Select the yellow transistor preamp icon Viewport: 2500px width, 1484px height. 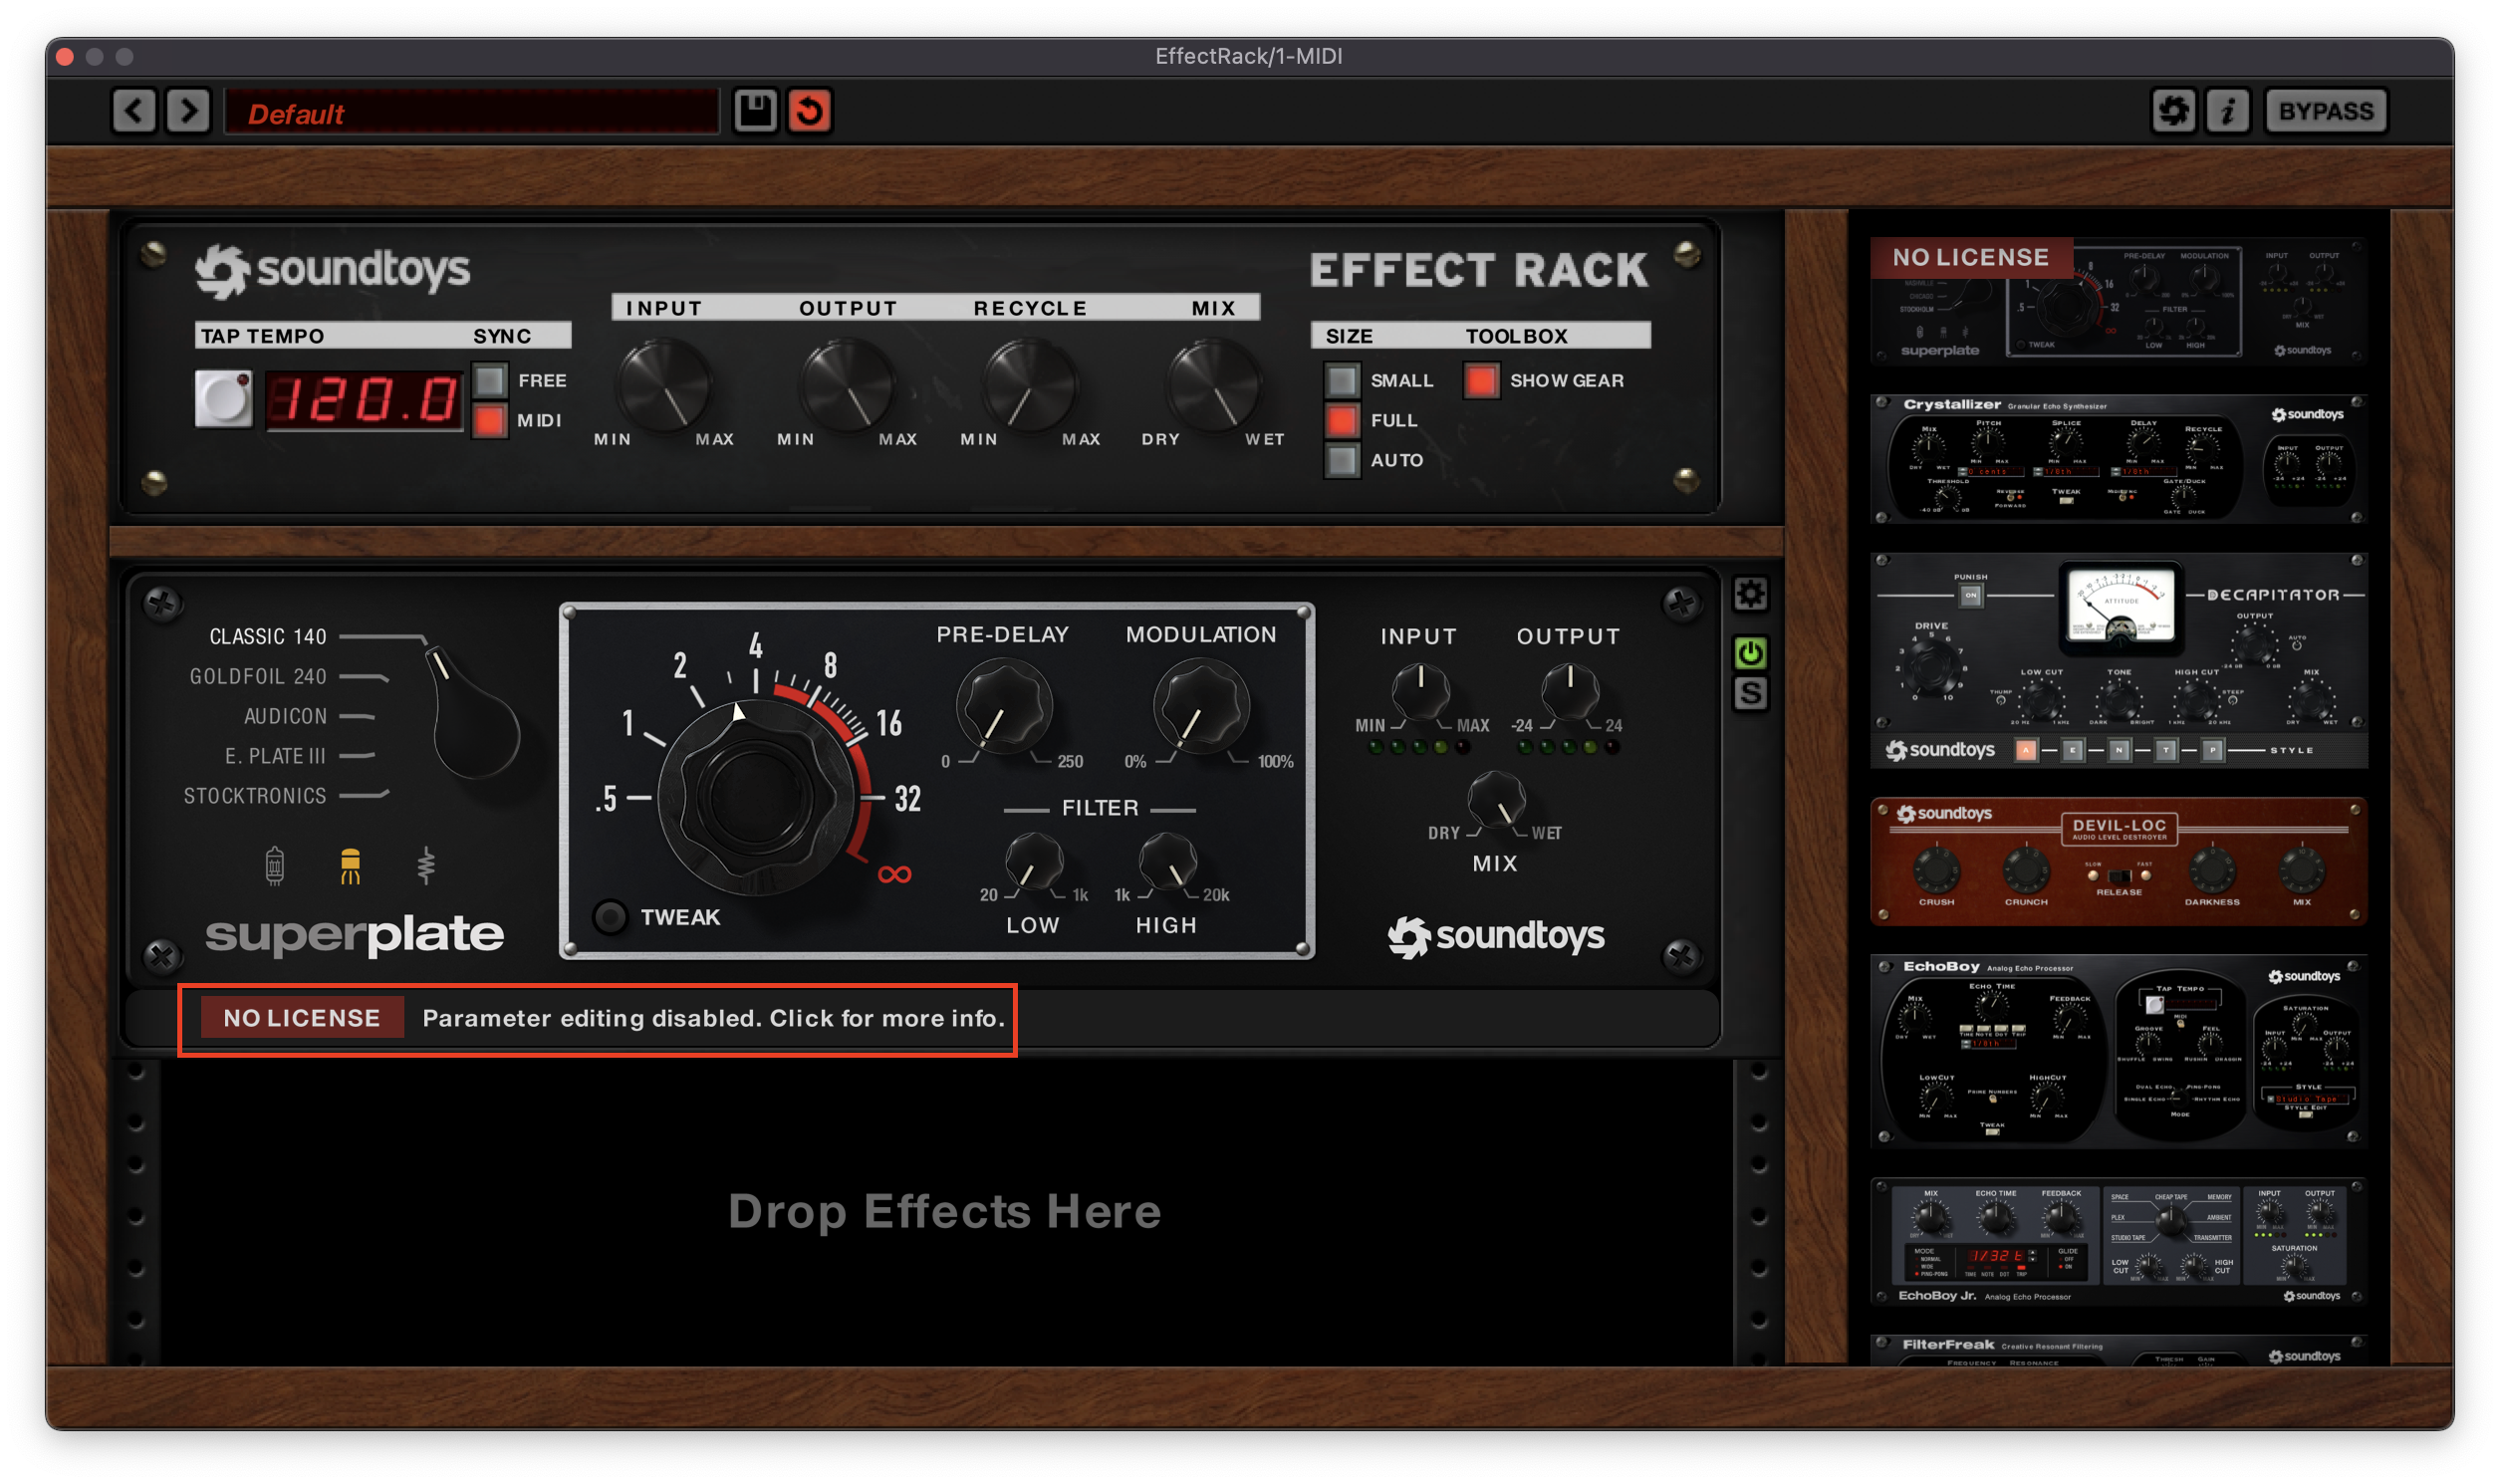(350, 866)
